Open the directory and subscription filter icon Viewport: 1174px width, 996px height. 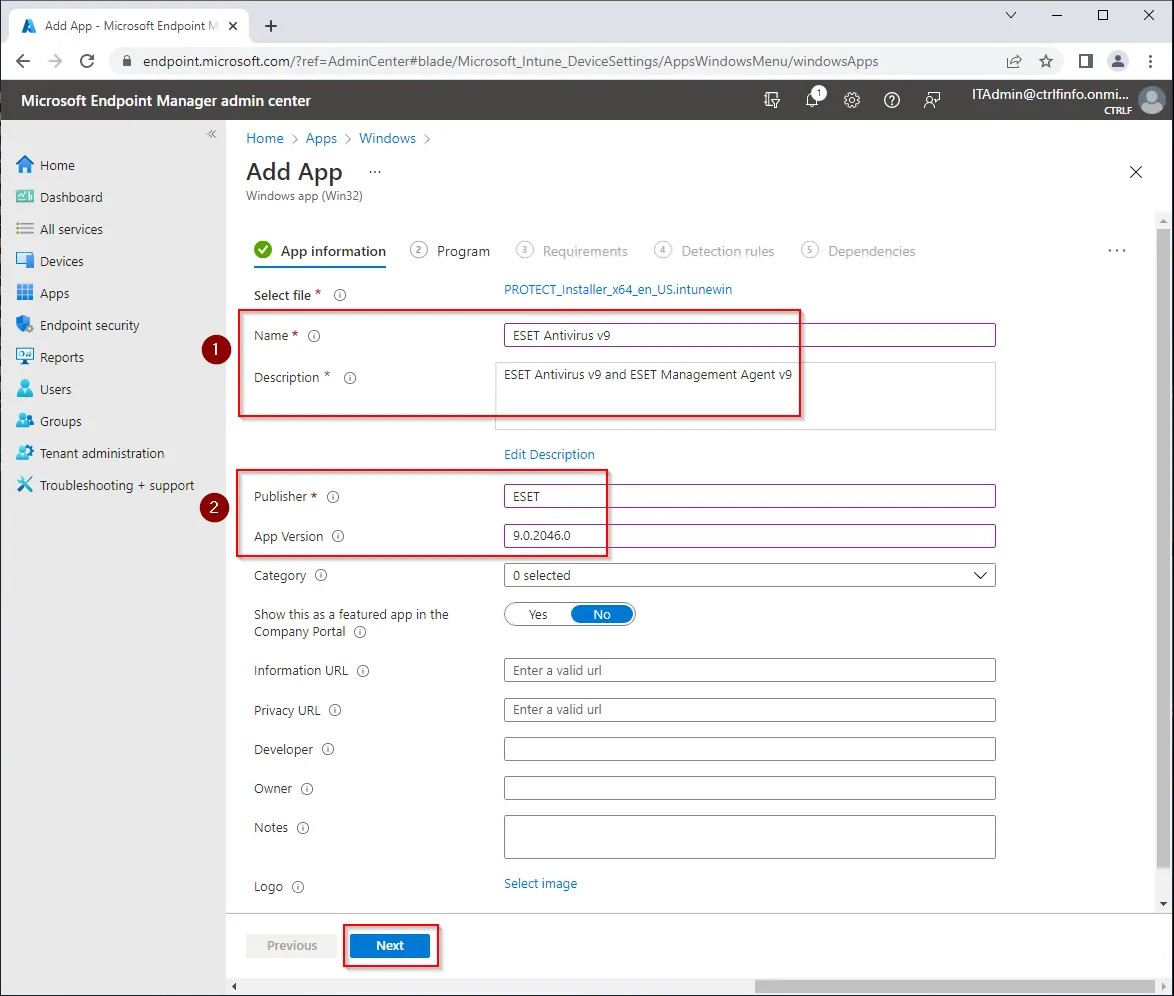tap(772, 100)
